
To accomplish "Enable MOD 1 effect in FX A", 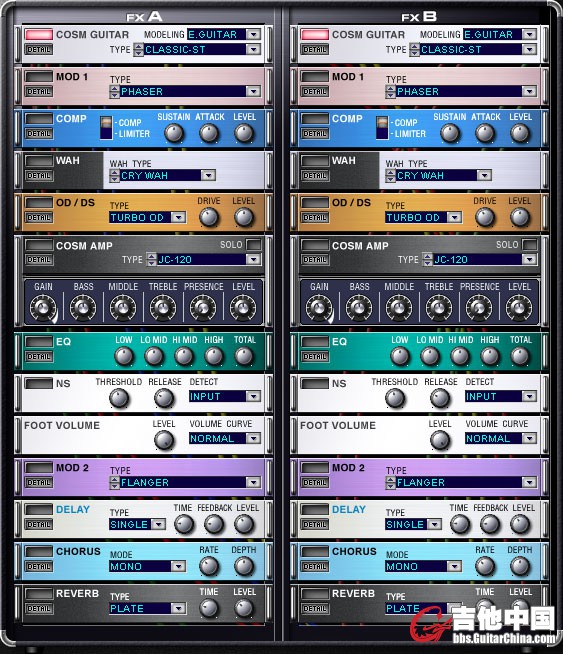I will [39, 76].
